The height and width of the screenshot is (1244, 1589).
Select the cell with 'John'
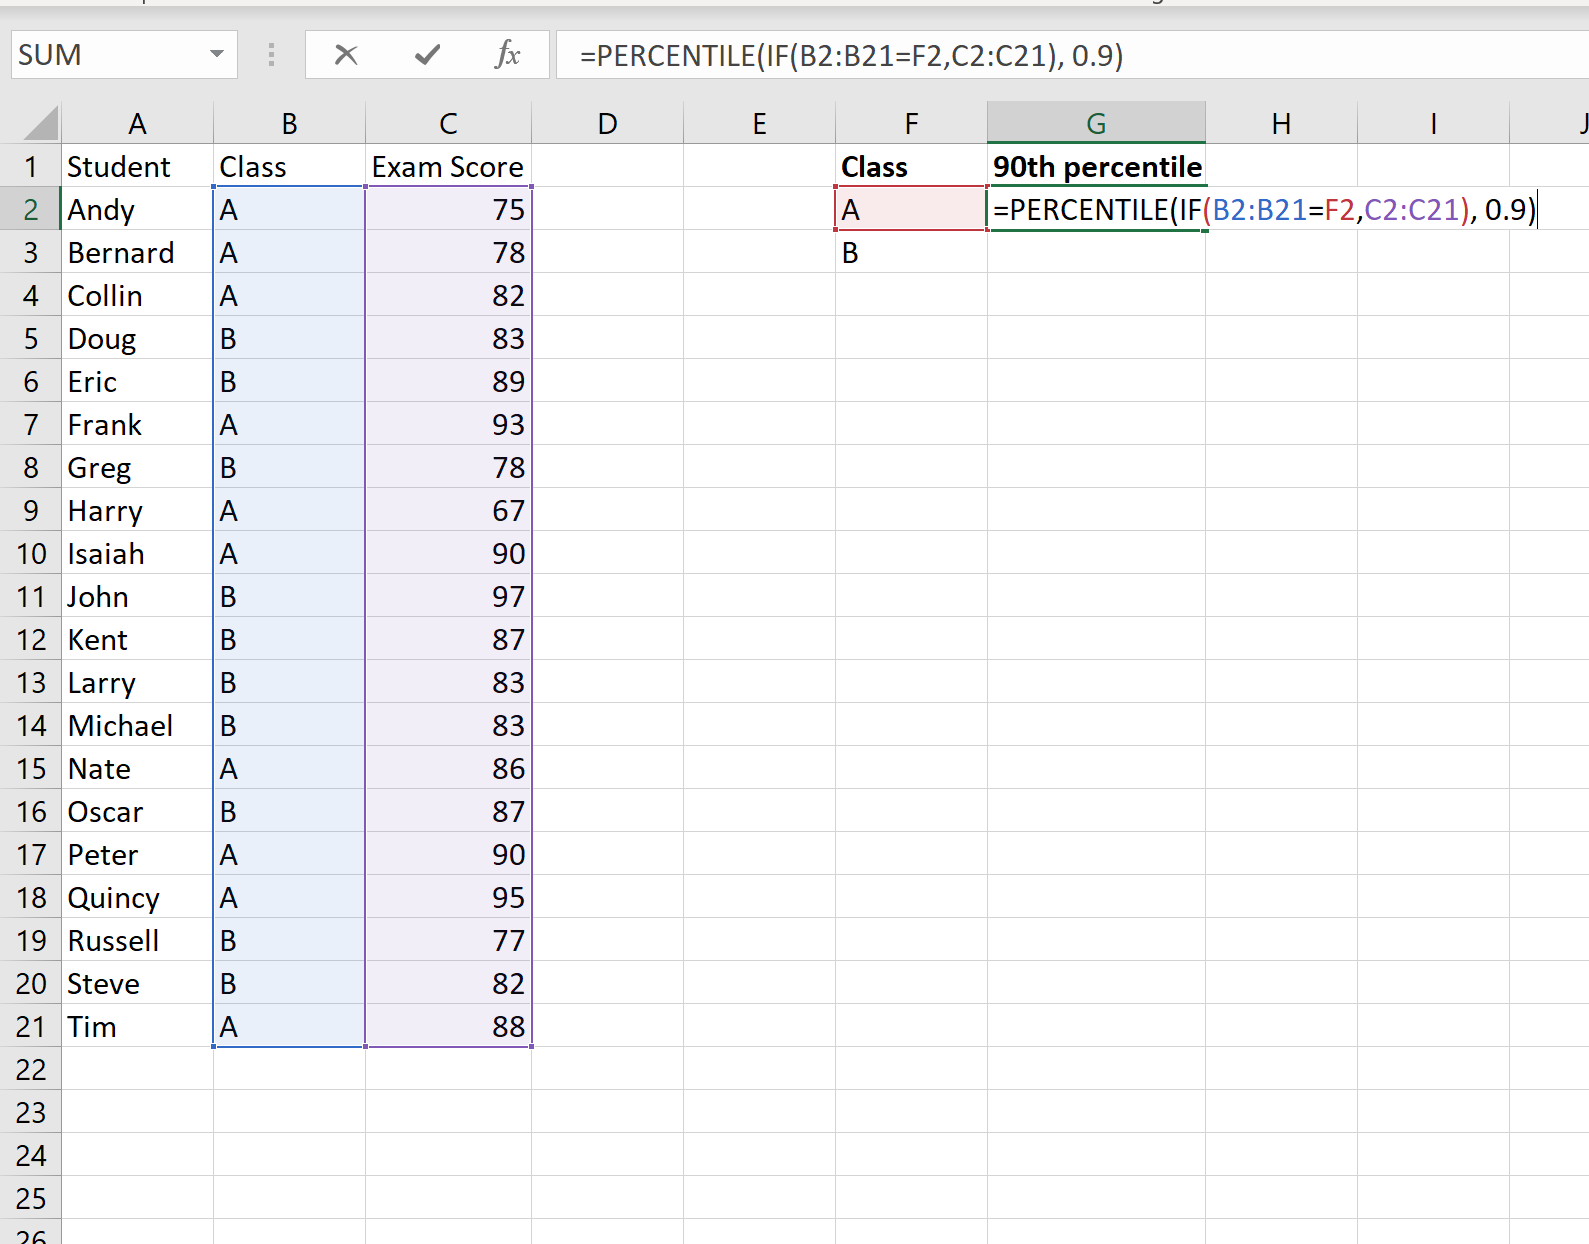click(x=137, y=596)
